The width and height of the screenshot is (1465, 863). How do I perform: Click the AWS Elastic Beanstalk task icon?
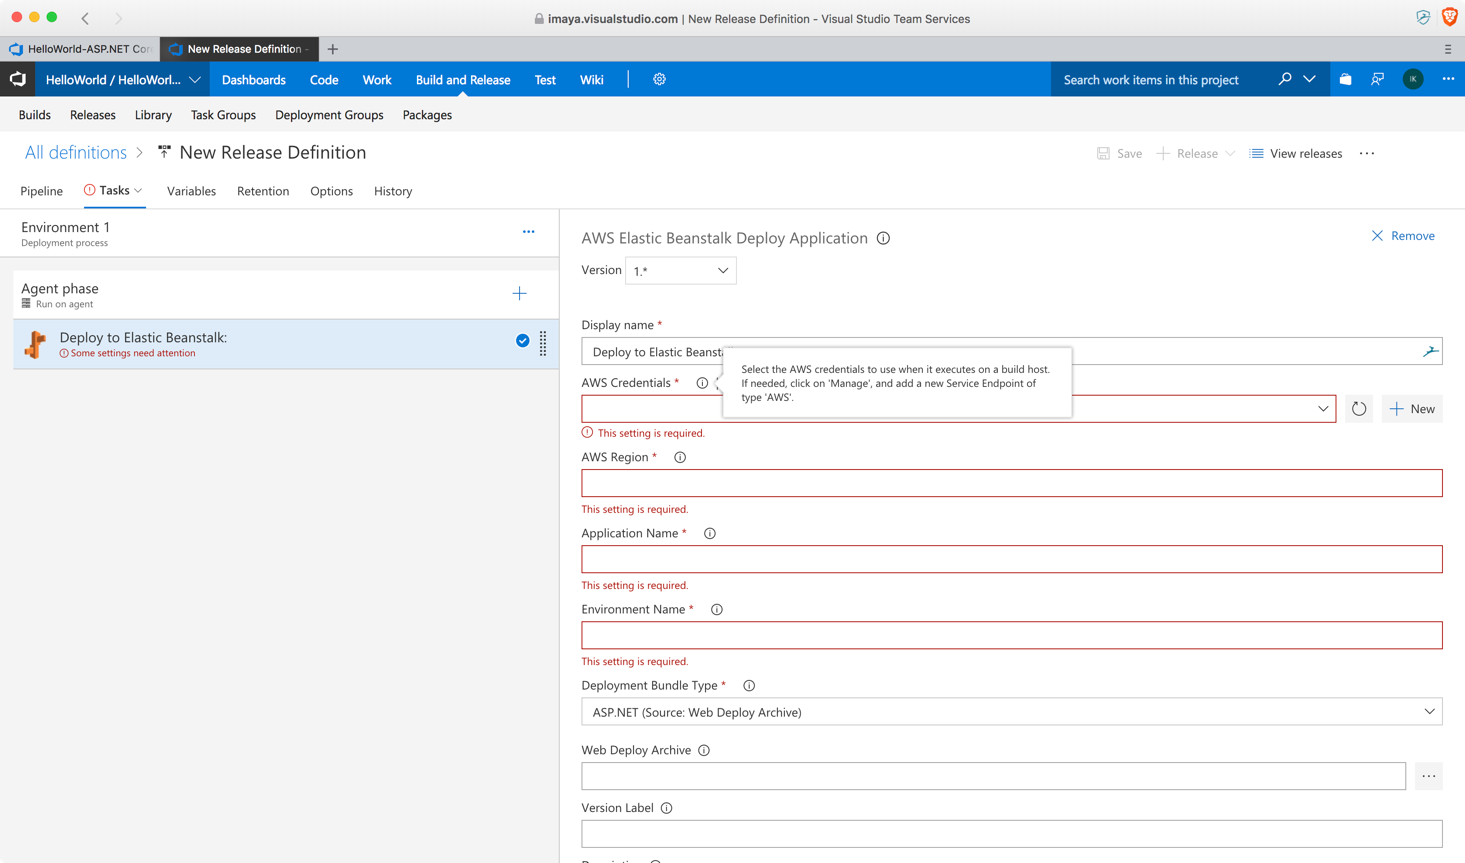36,344
